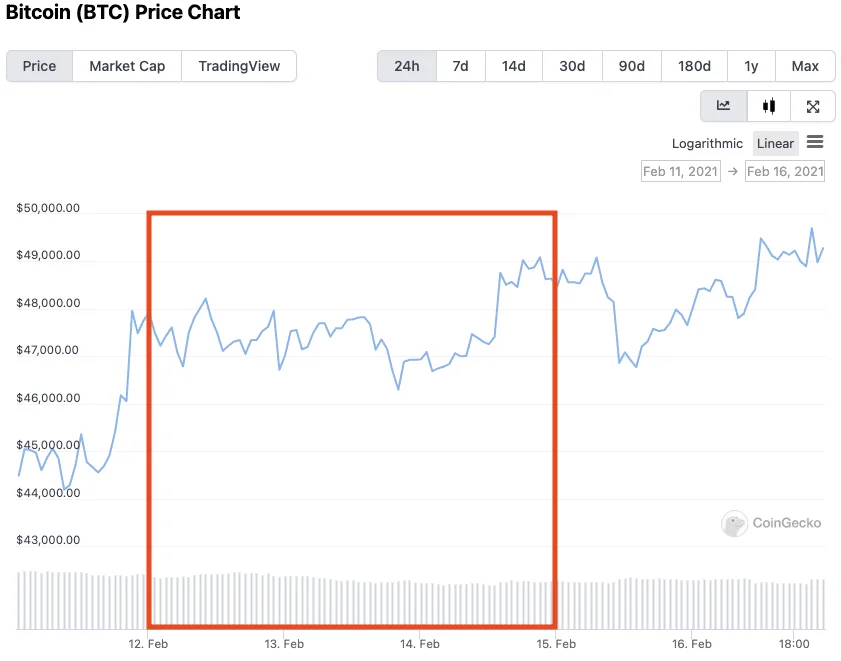Screen dimensions: 841x661
Task: Edit the Feb 11, 2021 start date
Action: pos(680,171)
